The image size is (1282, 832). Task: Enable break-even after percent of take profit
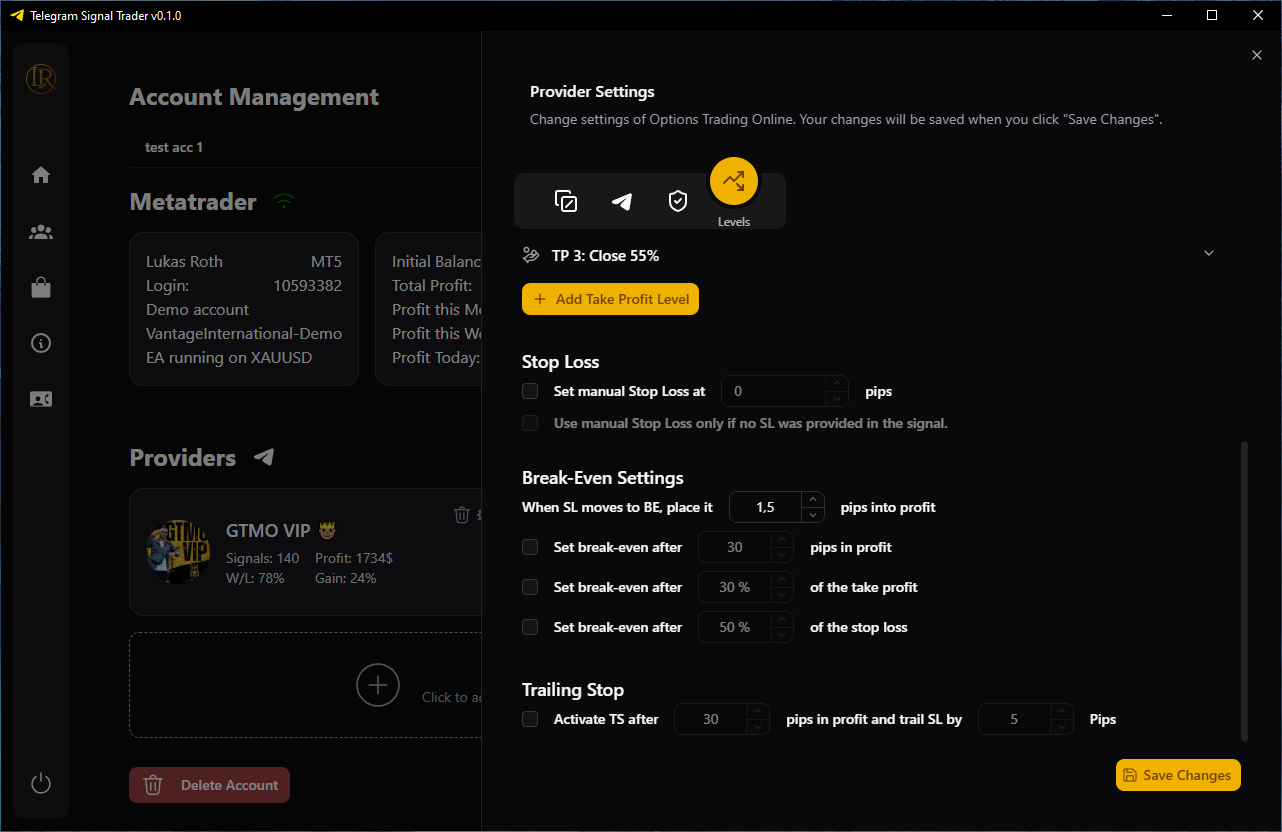(x=530, y=587)
